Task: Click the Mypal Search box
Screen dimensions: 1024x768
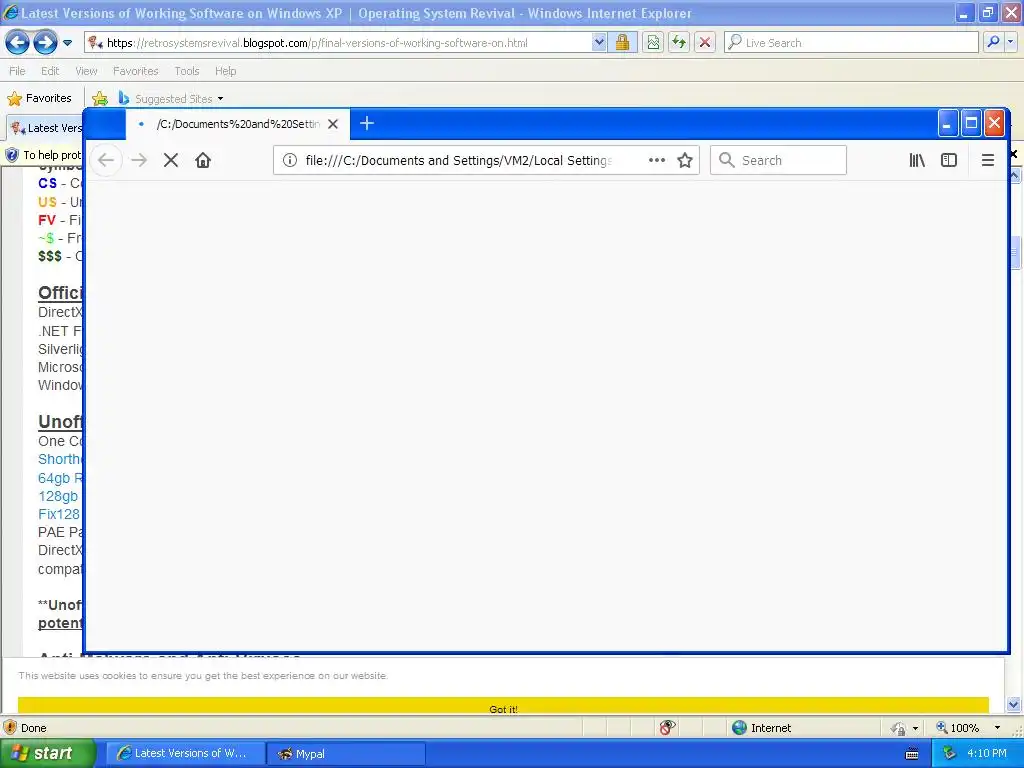Action: pos(778,160)
